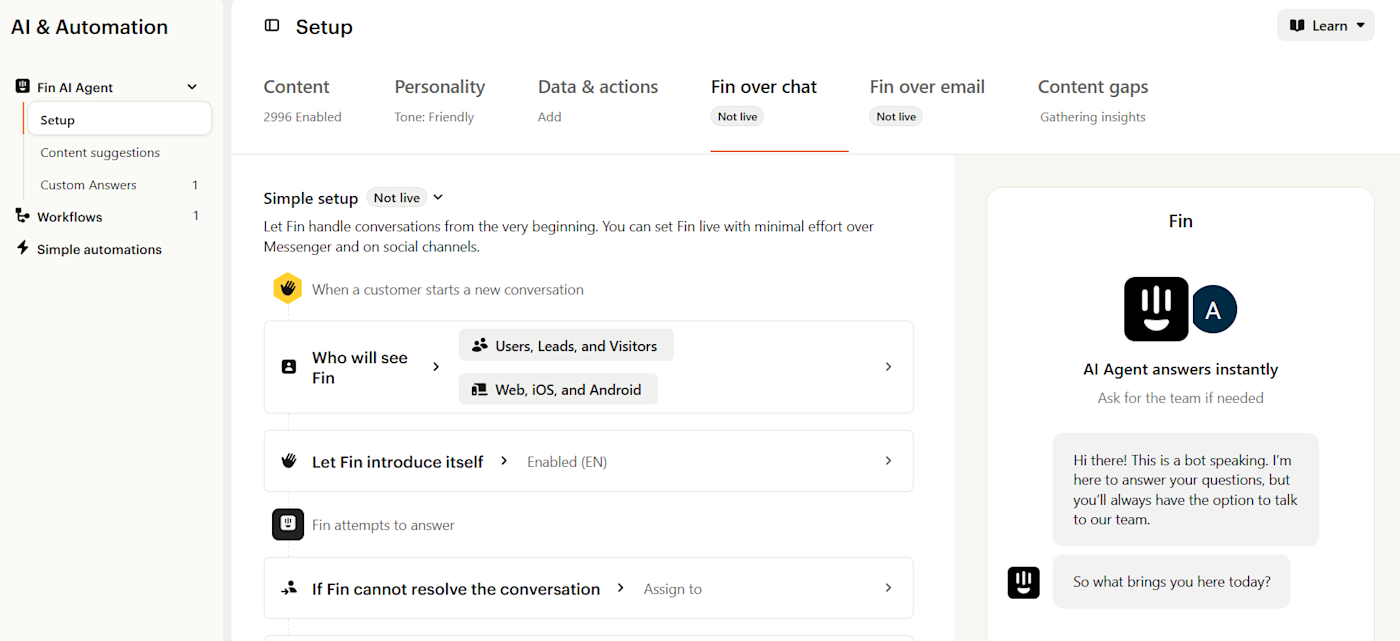
Task: Click the Web, iOS, and Android chip
Action: click(x=558, y=389)
